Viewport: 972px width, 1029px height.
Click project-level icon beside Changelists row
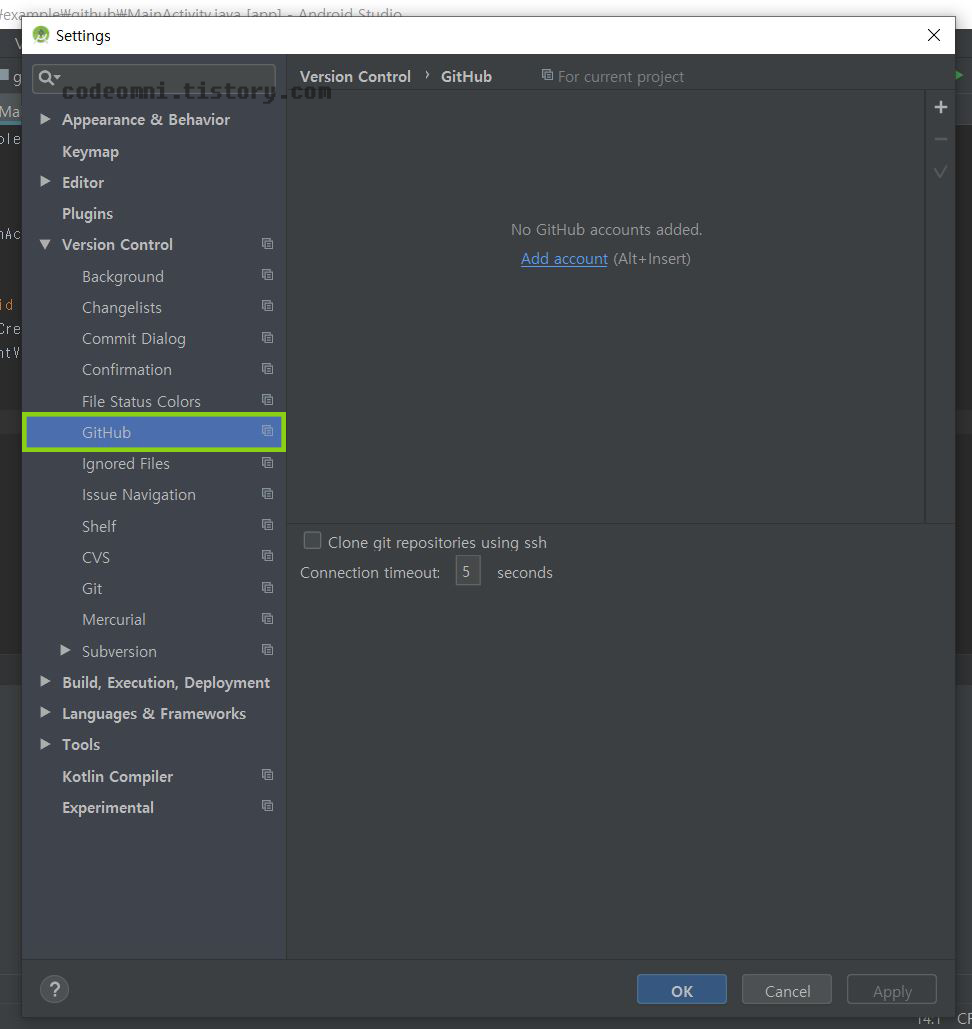tap(267, 305)
